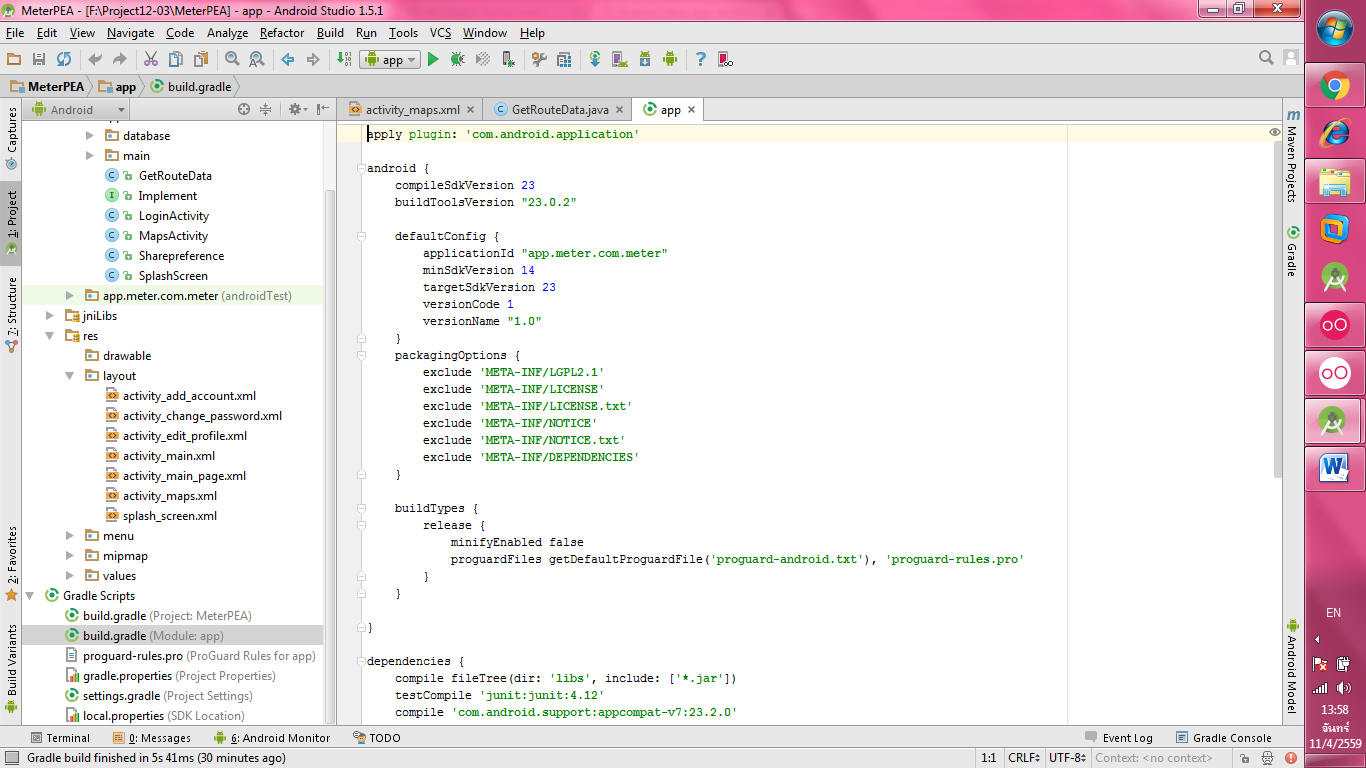Collapse the res folder
The image size is (1366, 768).
pos(49,336)
